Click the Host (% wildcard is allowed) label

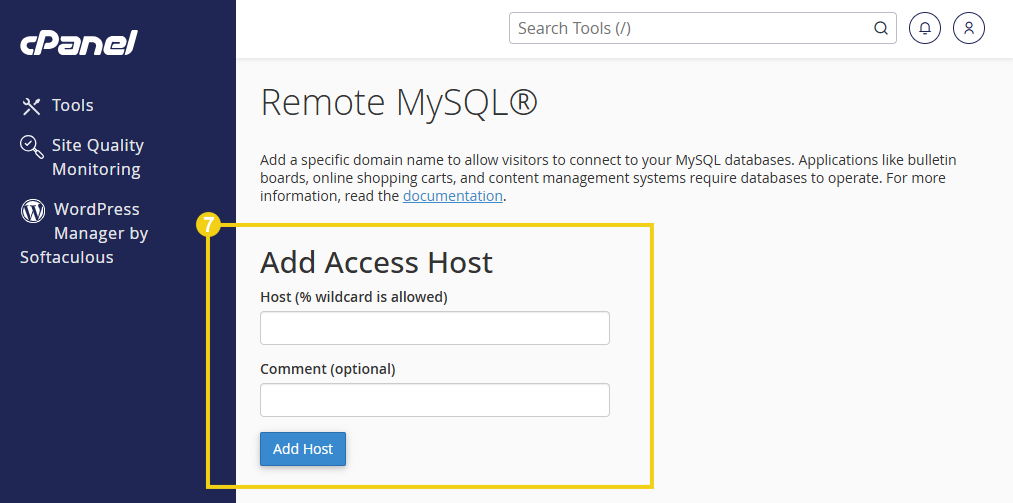pyautogui.click(x=354, y=297)
